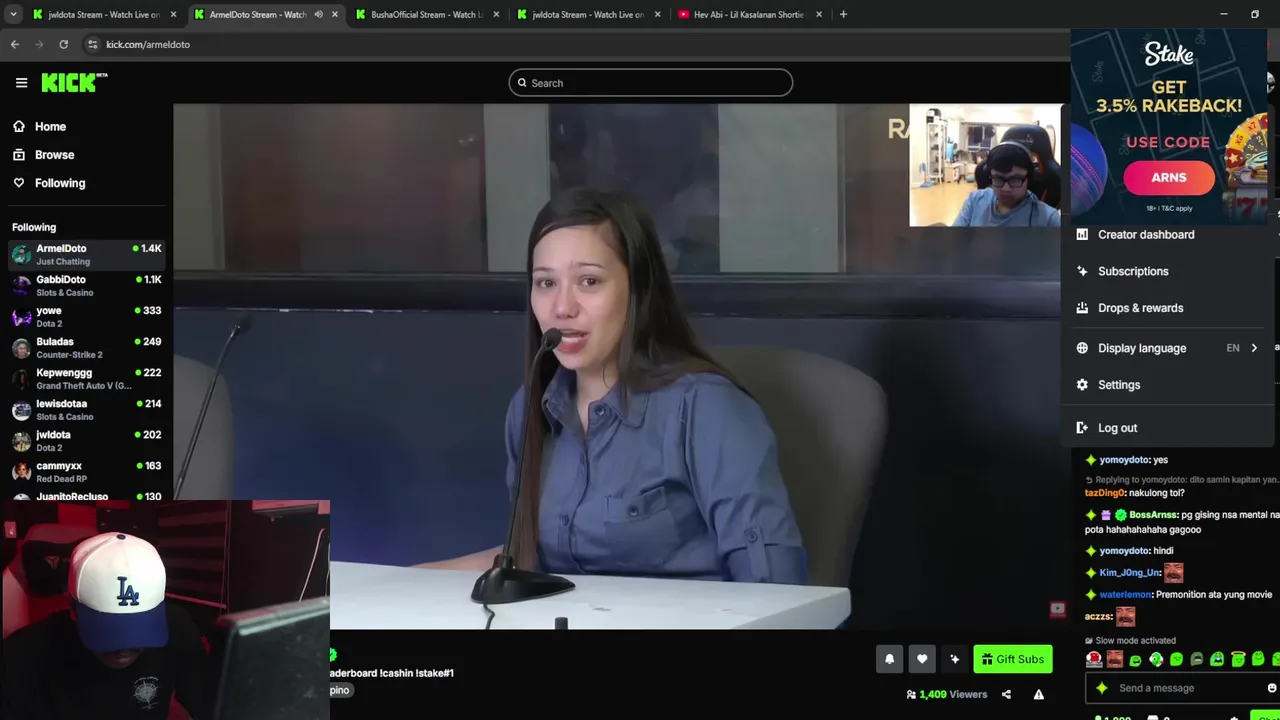Click the ARNS code button in Stake ad
Image resolution: width=1280 pixels, height=720 pixels.
1169,178
